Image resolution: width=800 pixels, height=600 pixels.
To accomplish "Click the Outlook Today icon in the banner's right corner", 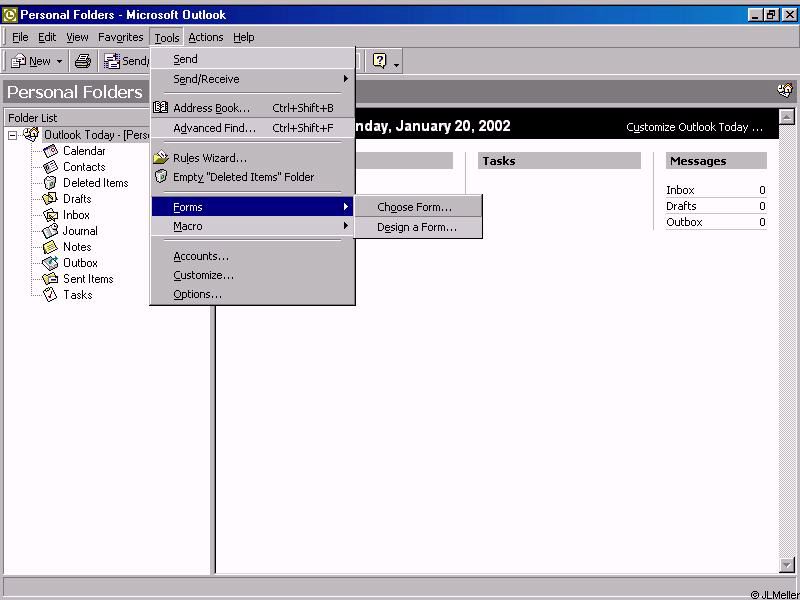I will pyautogui.click(x=785, y=91).
